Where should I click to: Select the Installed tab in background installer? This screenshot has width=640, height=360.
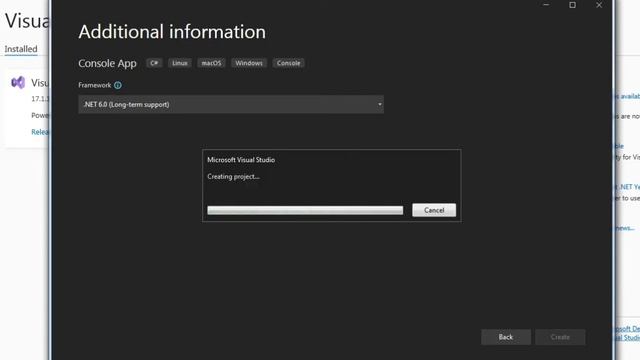[x=21, y=49]
